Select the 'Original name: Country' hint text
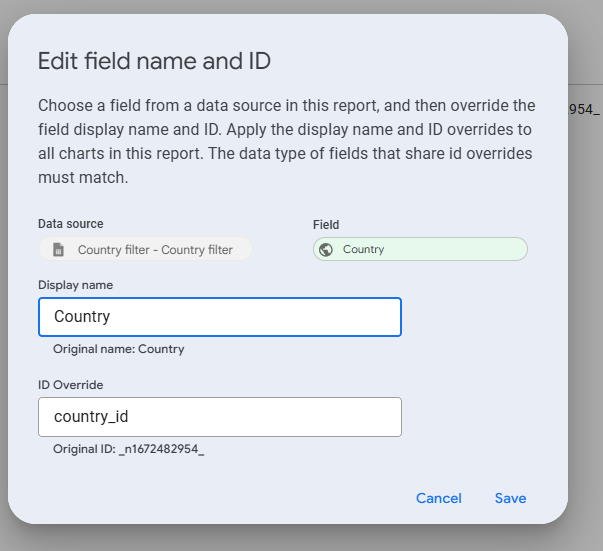603x551 pixels. [118, 349]
